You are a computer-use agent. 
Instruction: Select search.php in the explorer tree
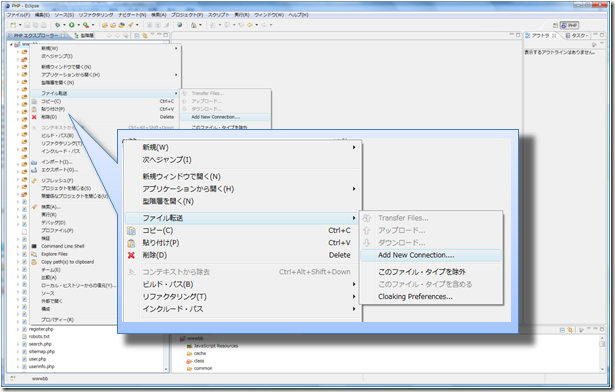[x=40, y=344]
